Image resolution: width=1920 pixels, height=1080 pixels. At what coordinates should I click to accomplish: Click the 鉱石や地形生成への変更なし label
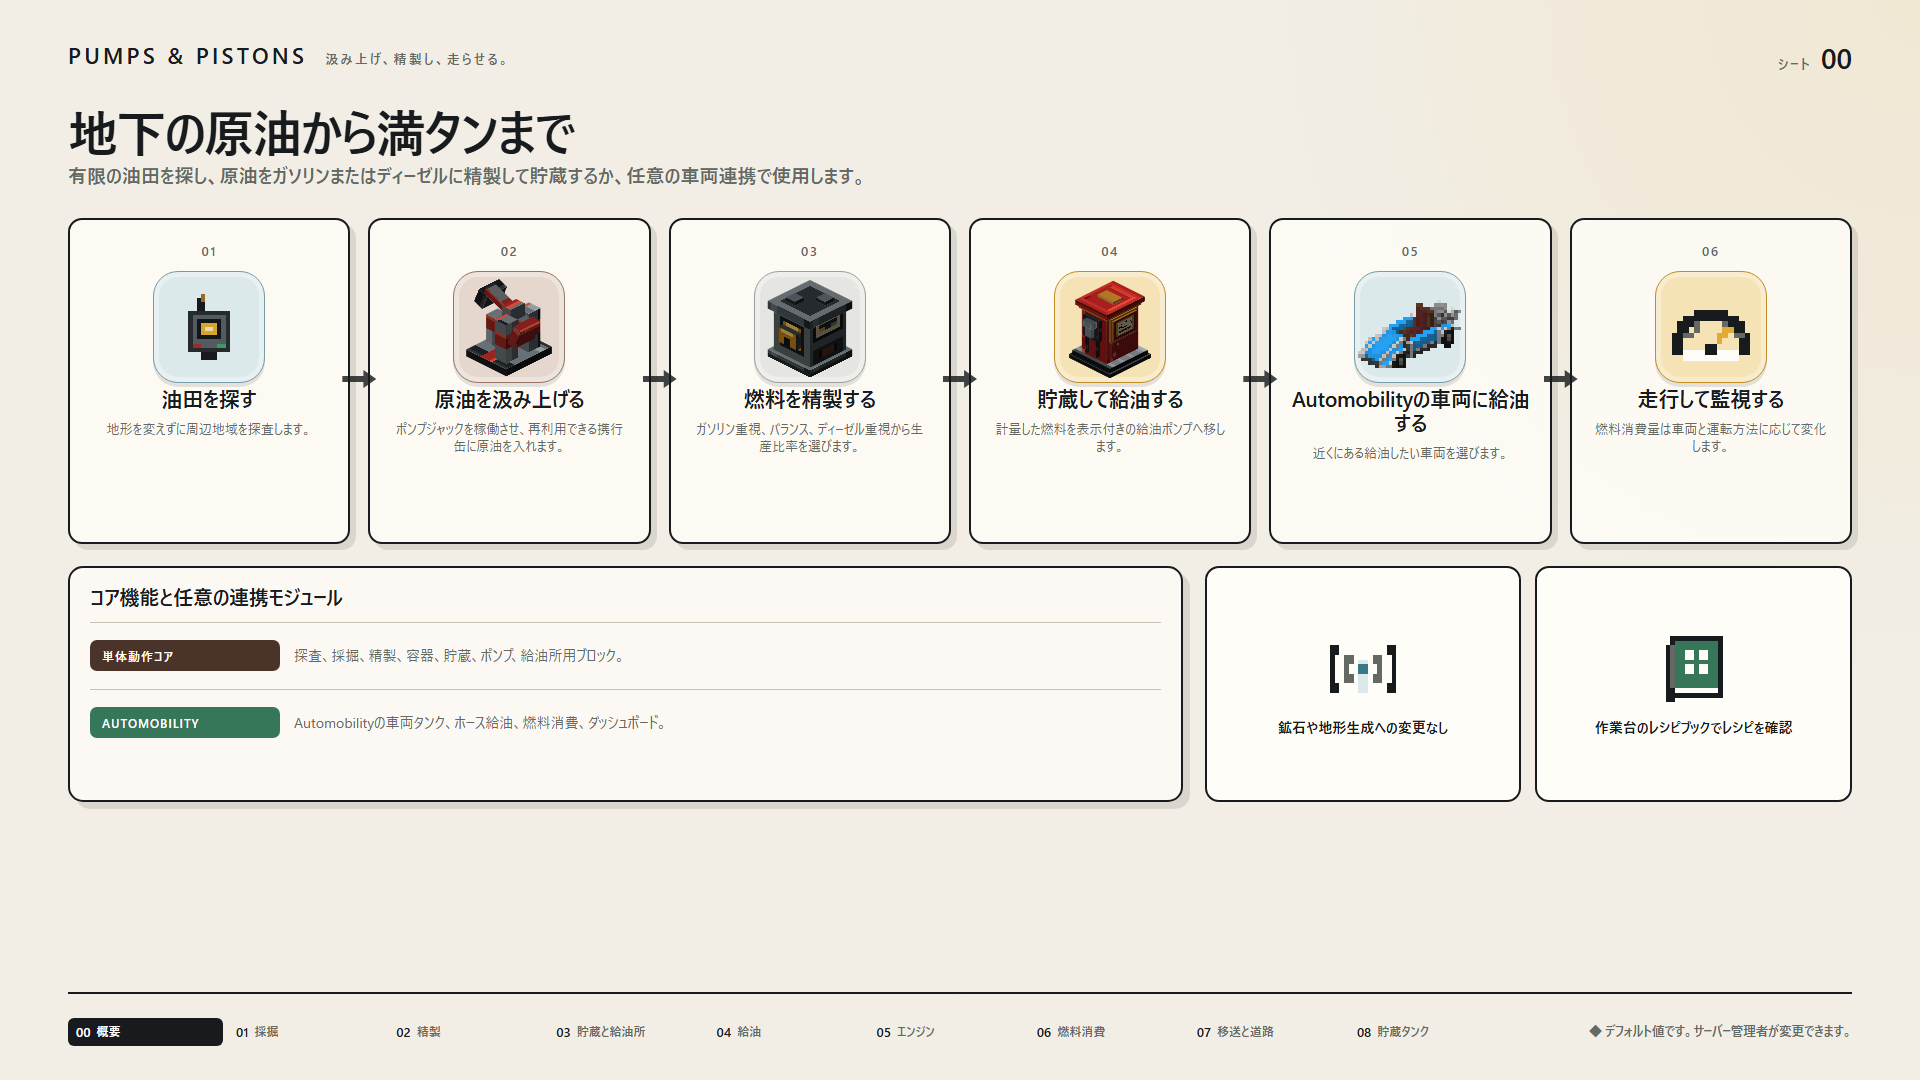[1362, 728]
